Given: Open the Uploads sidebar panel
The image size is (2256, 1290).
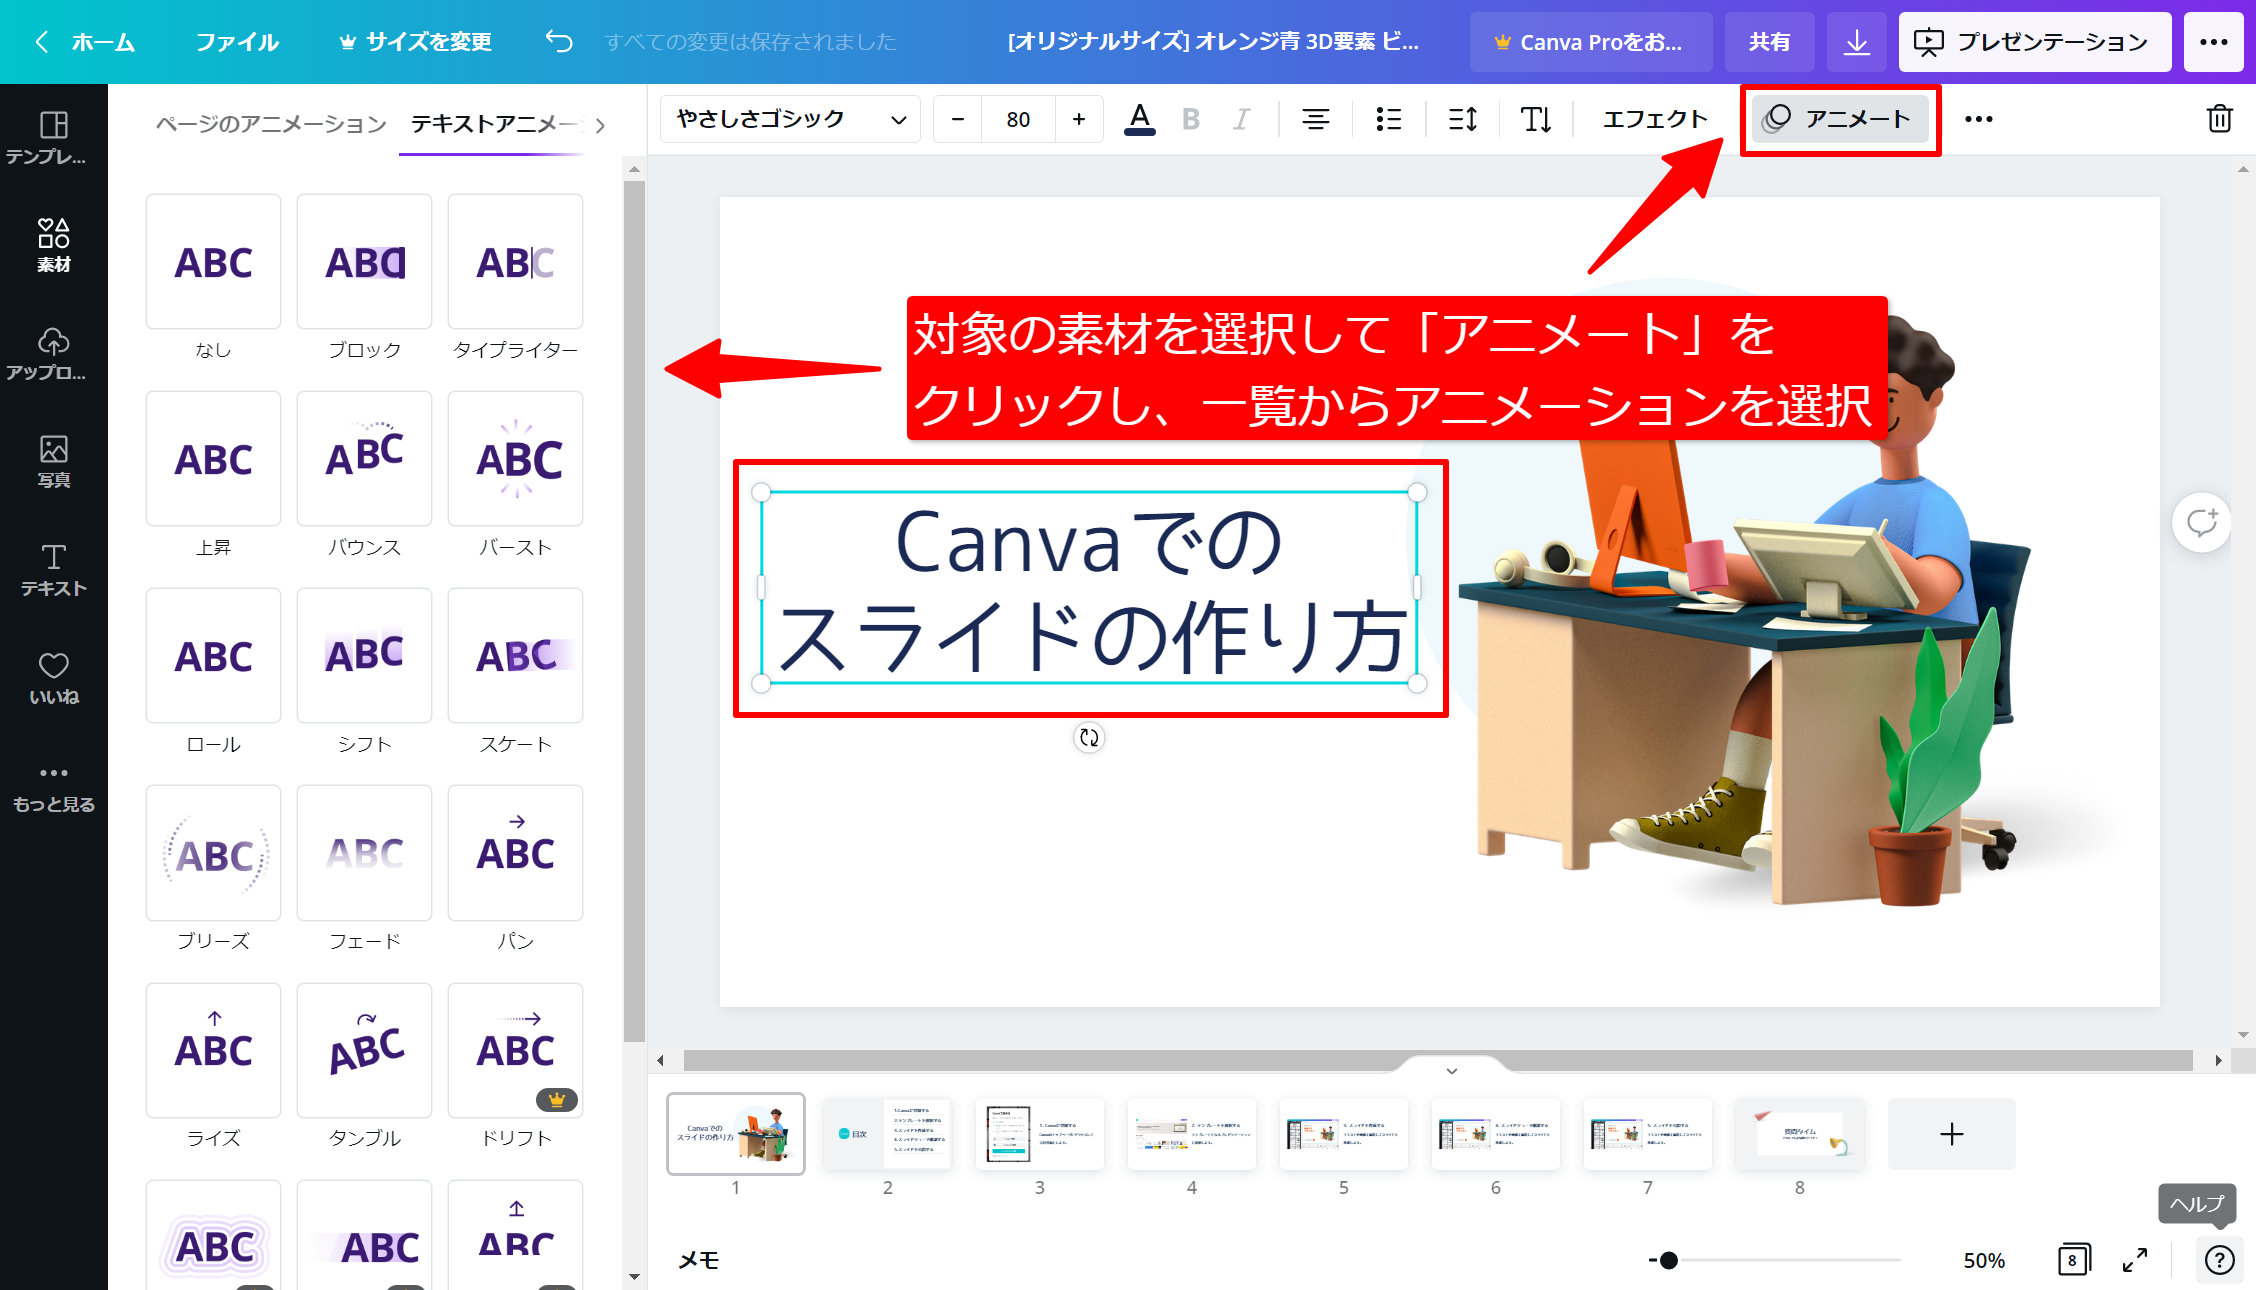Looking at the screenshot, I should coord(53,353).
